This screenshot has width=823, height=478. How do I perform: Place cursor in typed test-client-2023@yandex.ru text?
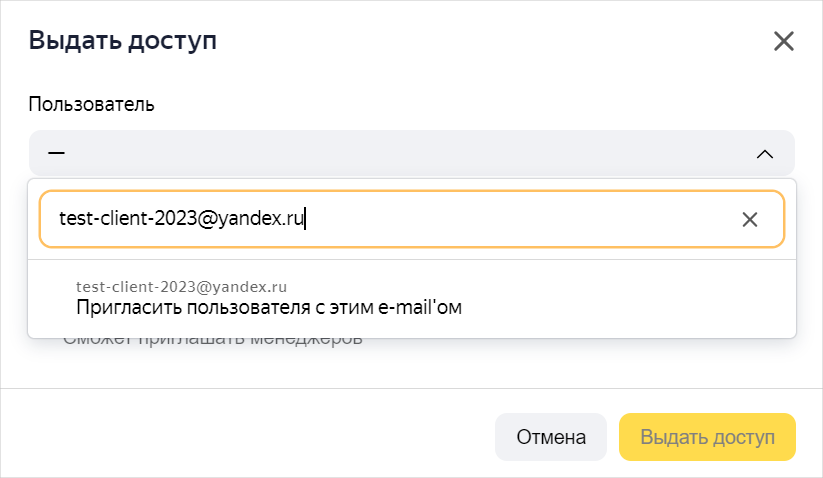[181, 218]
